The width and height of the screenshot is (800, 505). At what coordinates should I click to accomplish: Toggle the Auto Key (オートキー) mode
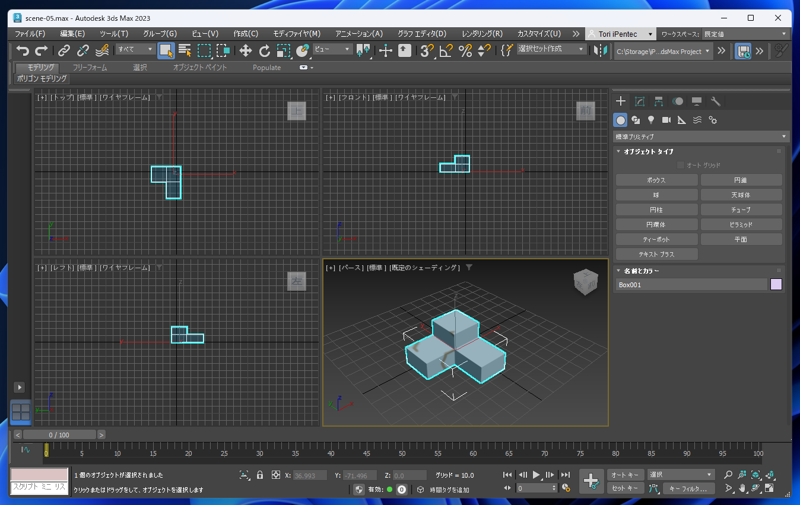[x=625, y=475]
